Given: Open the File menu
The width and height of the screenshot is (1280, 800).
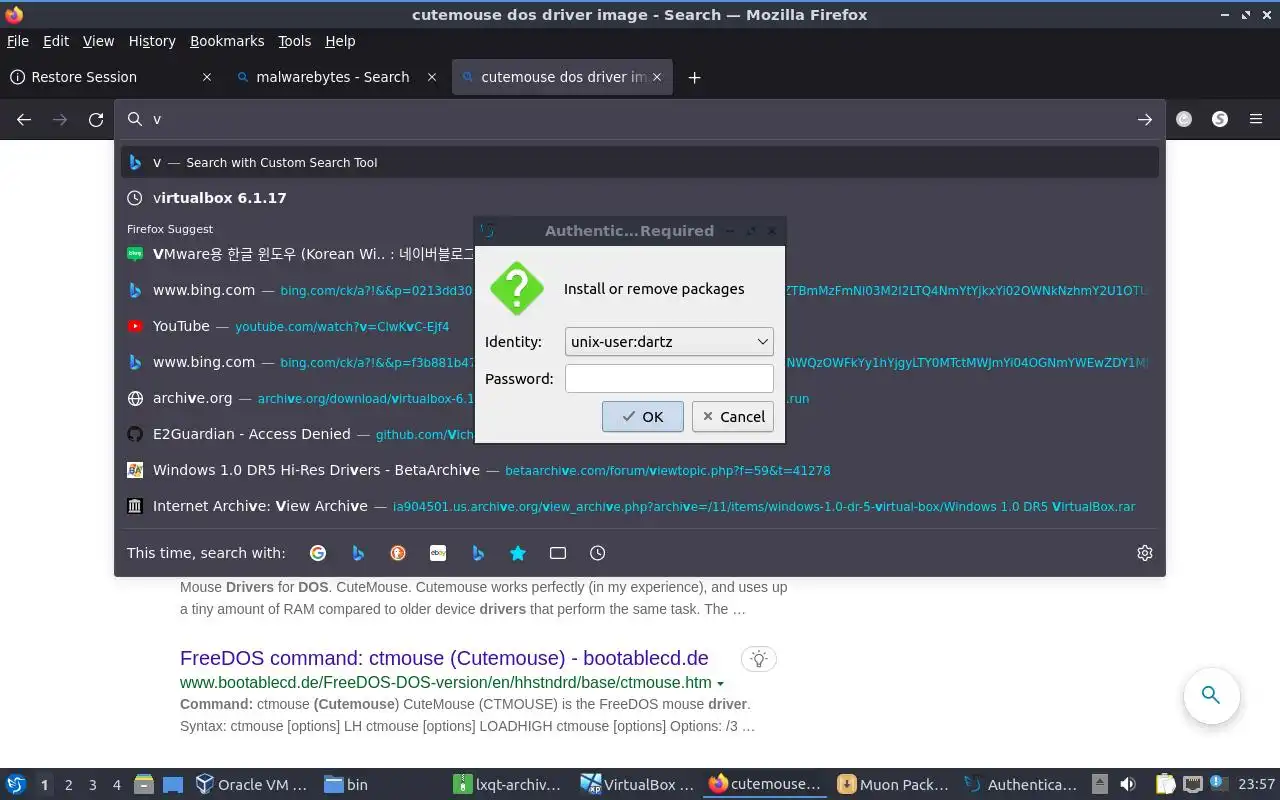Looking at the screenshot, I should pos(18,41).
